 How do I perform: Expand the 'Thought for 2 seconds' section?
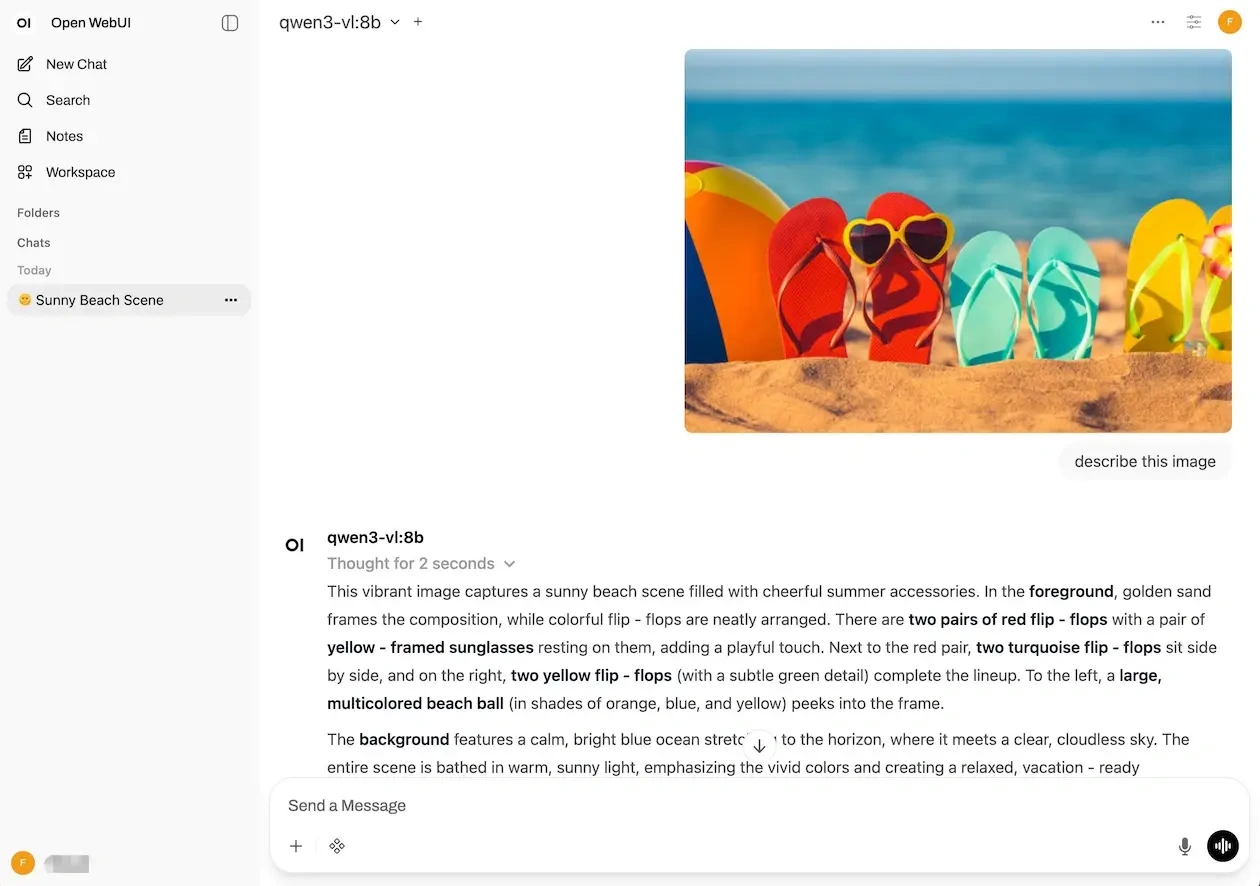click(421, 563)
